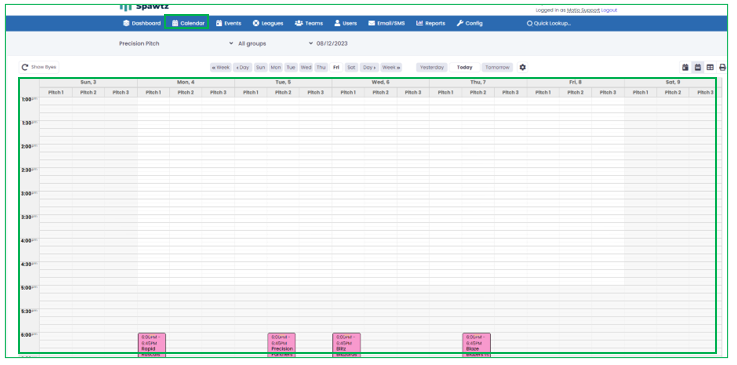
Task: Expand the Precision Pitch venue dropdown
Action: pyautogui.click(x=176, y=43)
